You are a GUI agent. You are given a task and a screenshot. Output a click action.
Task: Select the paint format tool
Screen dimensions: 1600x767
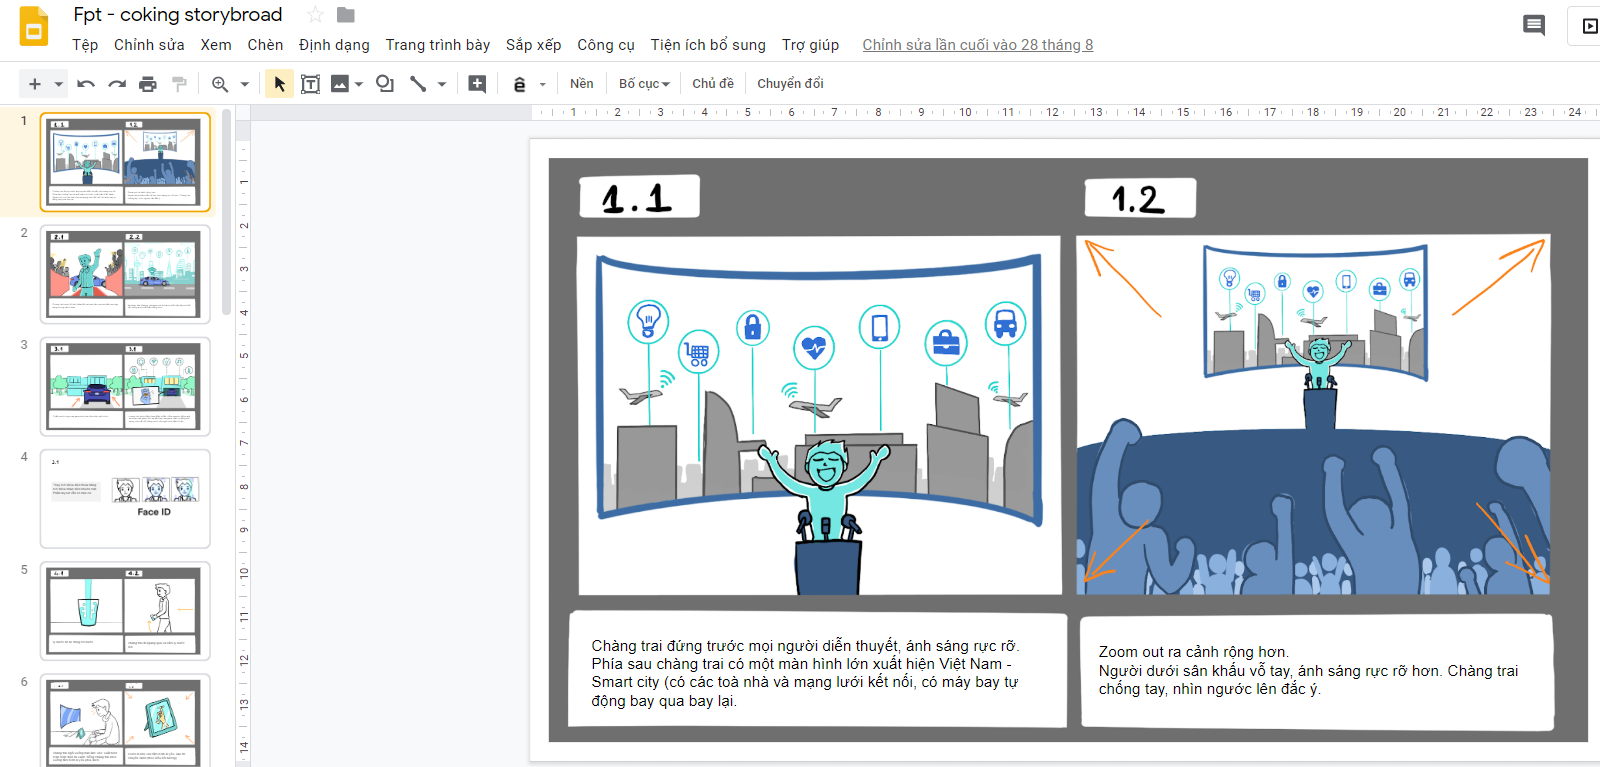[179, 84]
